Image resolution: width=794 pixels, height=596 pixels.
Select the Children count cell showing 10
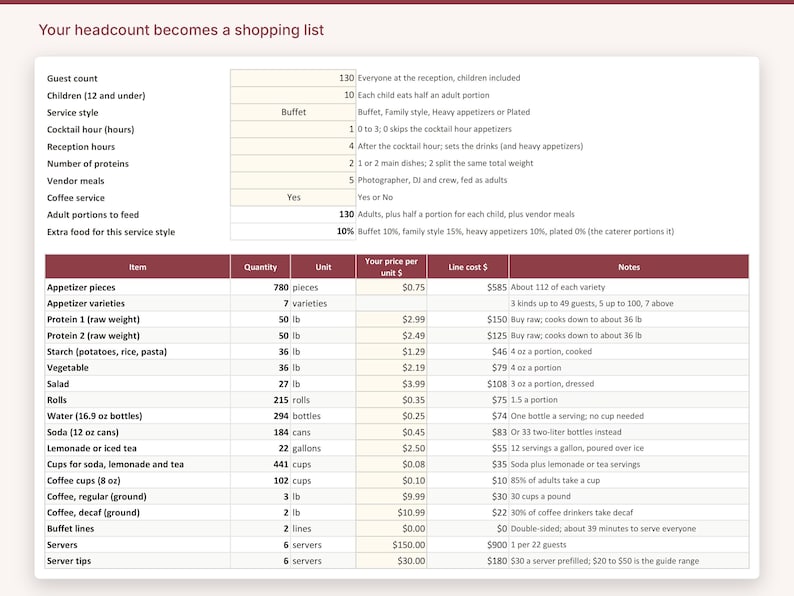coord(293,95)
